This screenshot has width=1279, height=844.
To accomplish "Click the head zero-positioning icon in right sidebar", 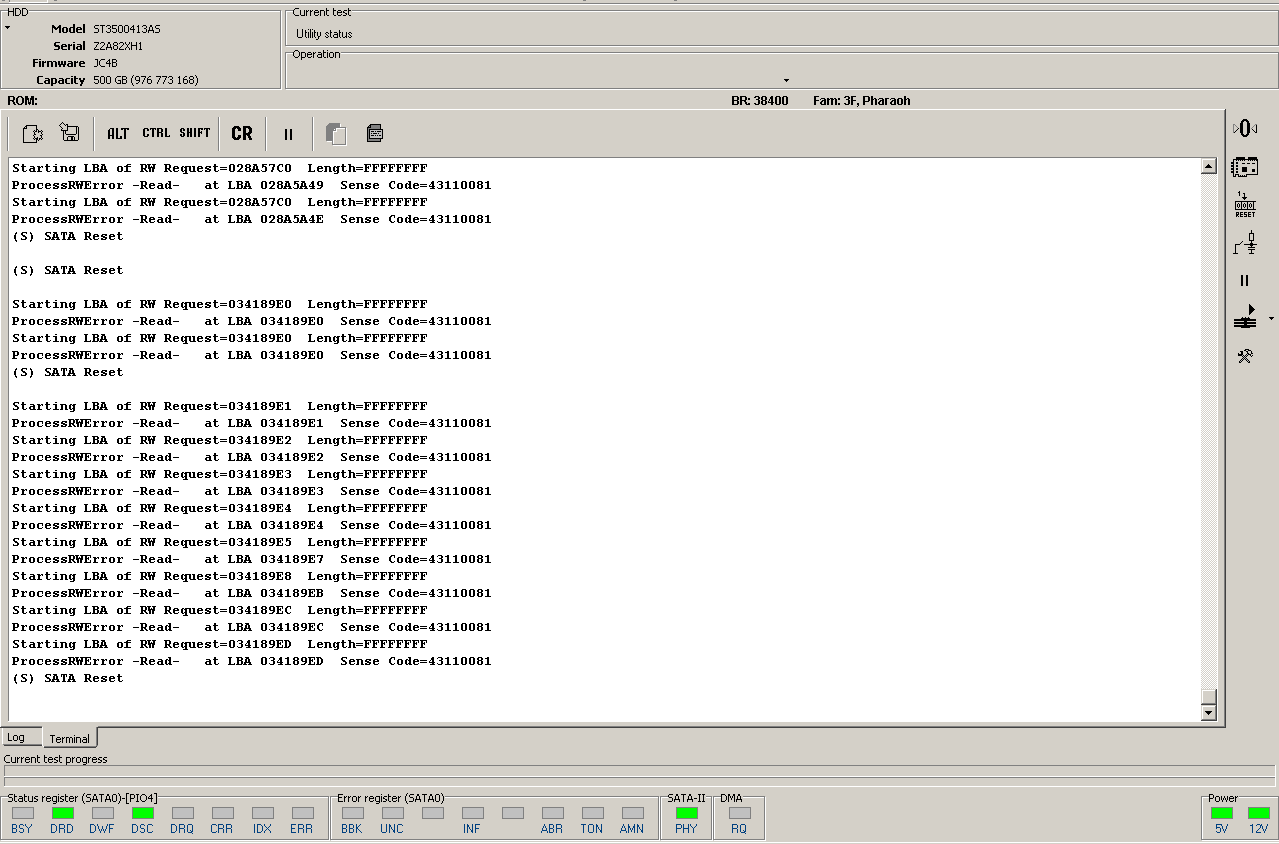I will click(x=1245, y=128).
